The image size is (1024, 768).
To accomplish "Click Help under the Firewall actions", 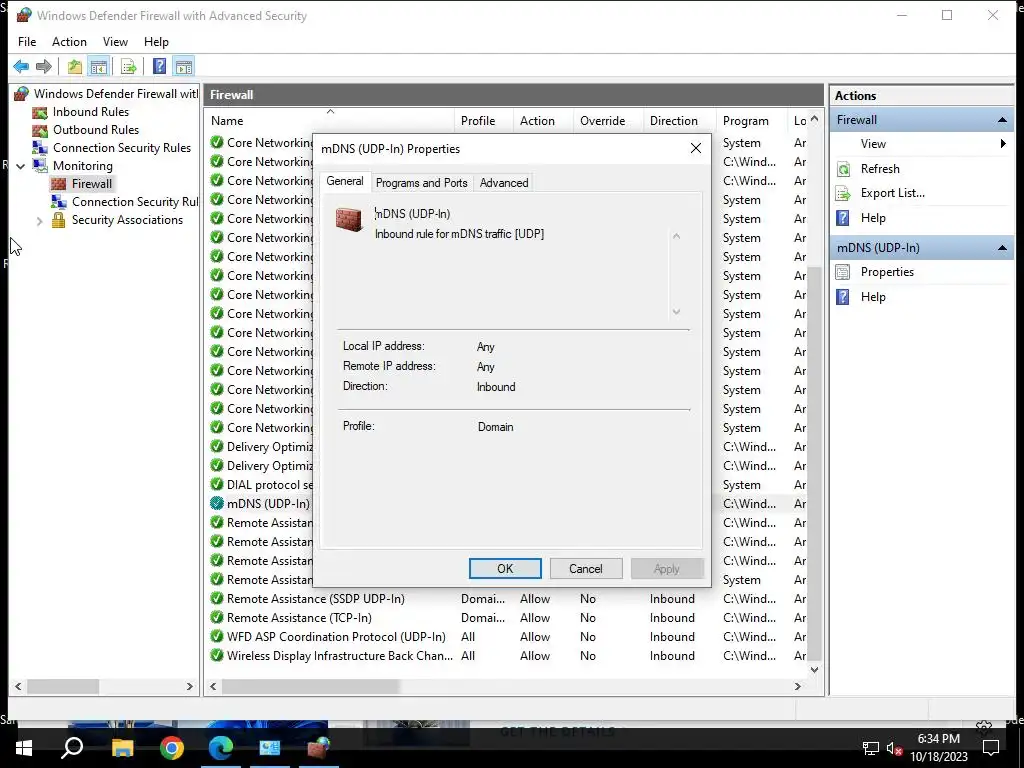I will click(872, 218).
